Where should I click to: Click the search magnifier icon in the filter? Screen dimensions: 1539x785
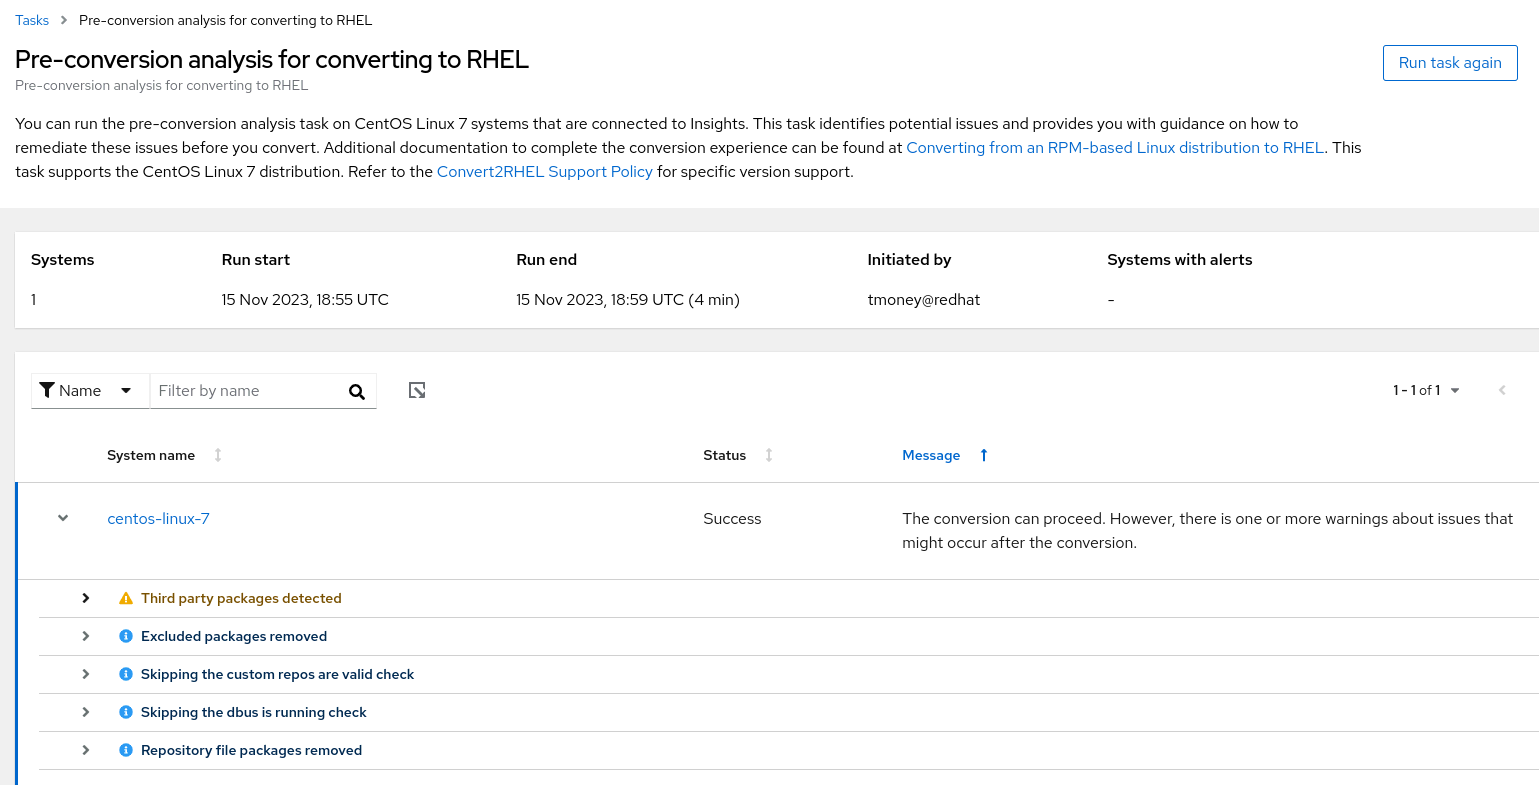(x=357, y=392)
